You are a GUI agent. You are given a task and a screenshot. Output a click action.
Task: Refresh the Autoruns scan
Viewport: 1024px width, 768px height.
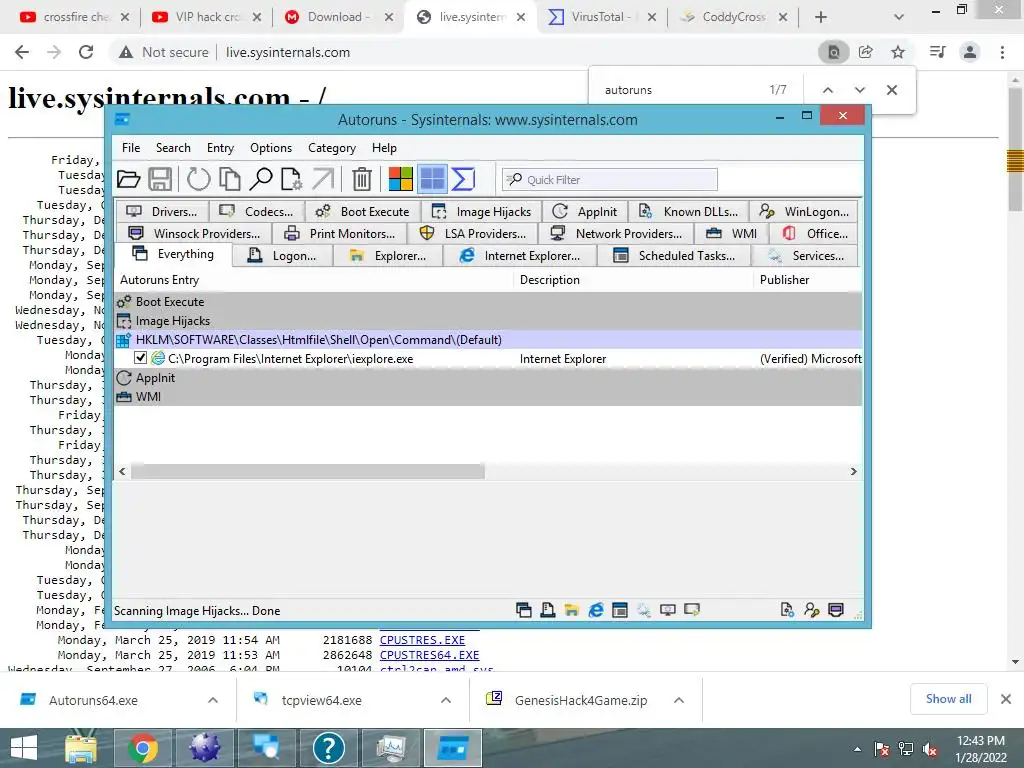(x=199, y=179)
